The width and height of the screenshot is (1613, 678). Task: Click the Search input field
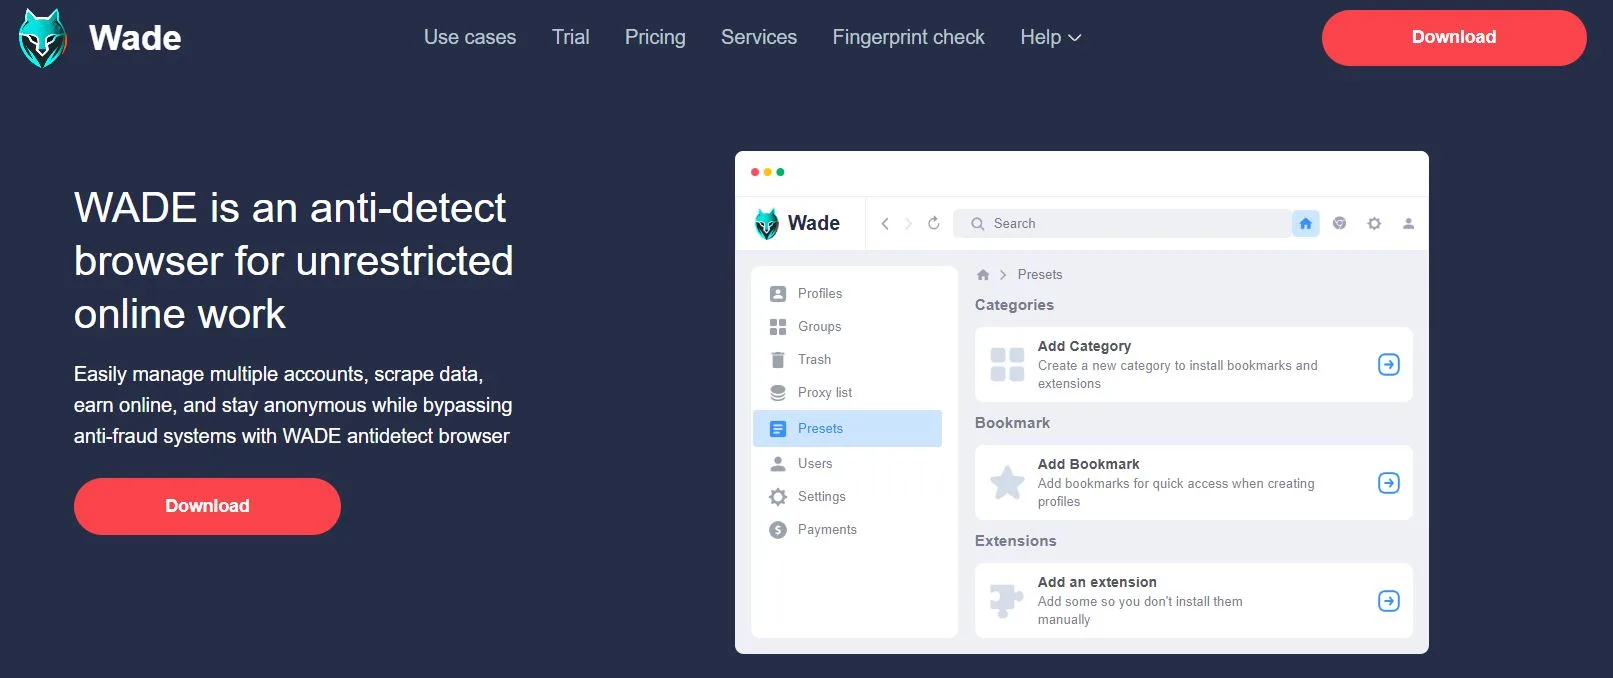[1122, 224]
